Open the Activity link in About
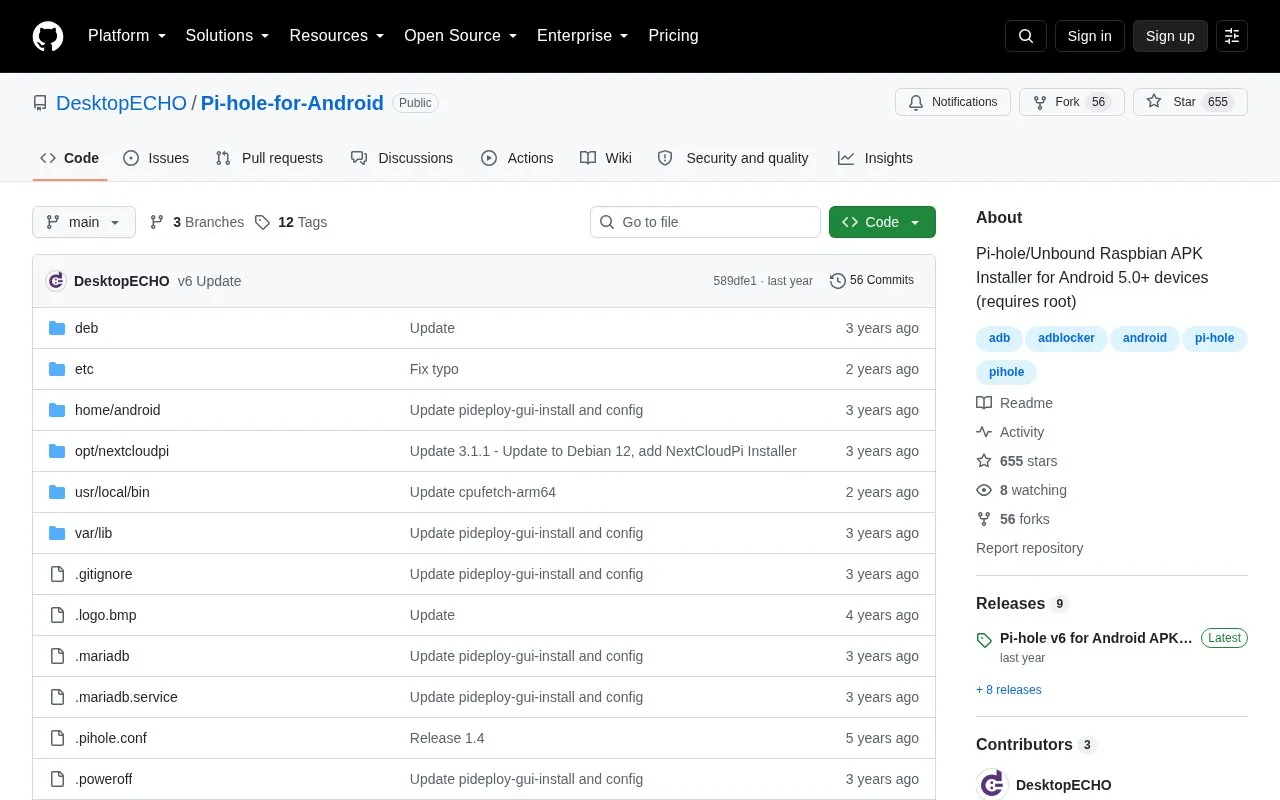Image resolution: width=1280 pixels, height=800 pixels. point(1010,432)
